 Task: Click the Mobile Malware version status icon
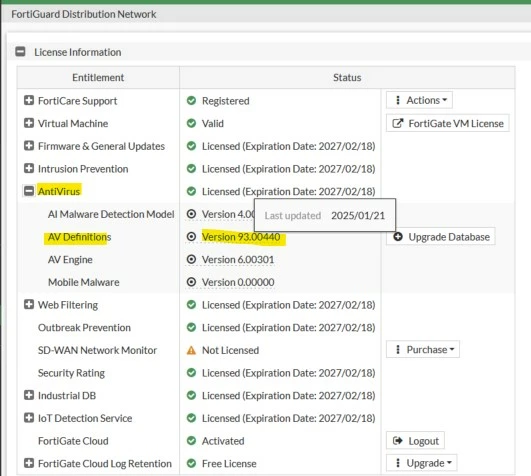point(191,282)
